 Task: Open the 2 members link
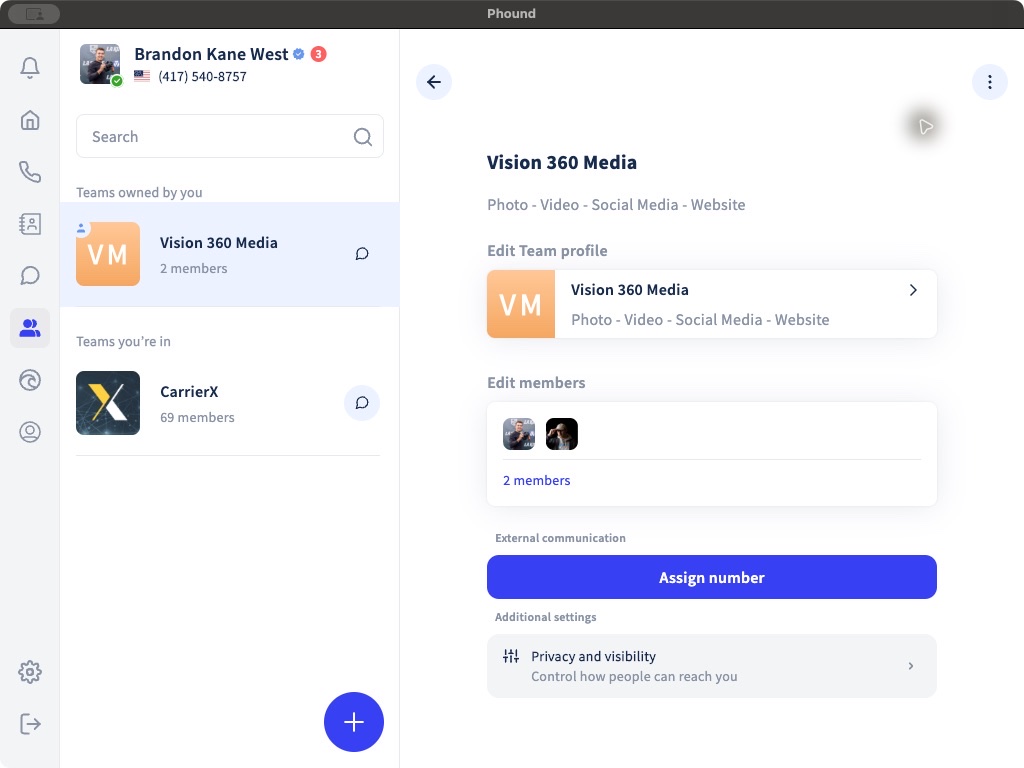pos(537,481)
